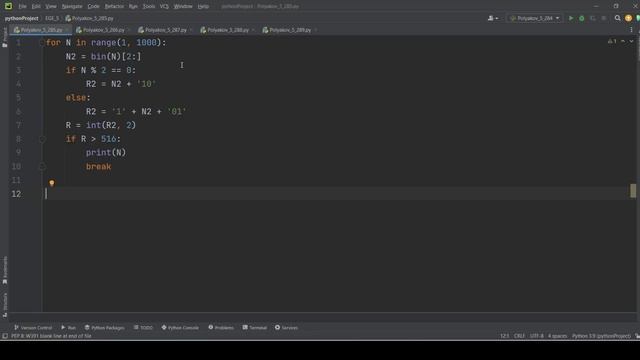The width and height of the screenshot is (640, 360).
Task: Go to previous highlighted error arrow
Action: tap(623, 41)
